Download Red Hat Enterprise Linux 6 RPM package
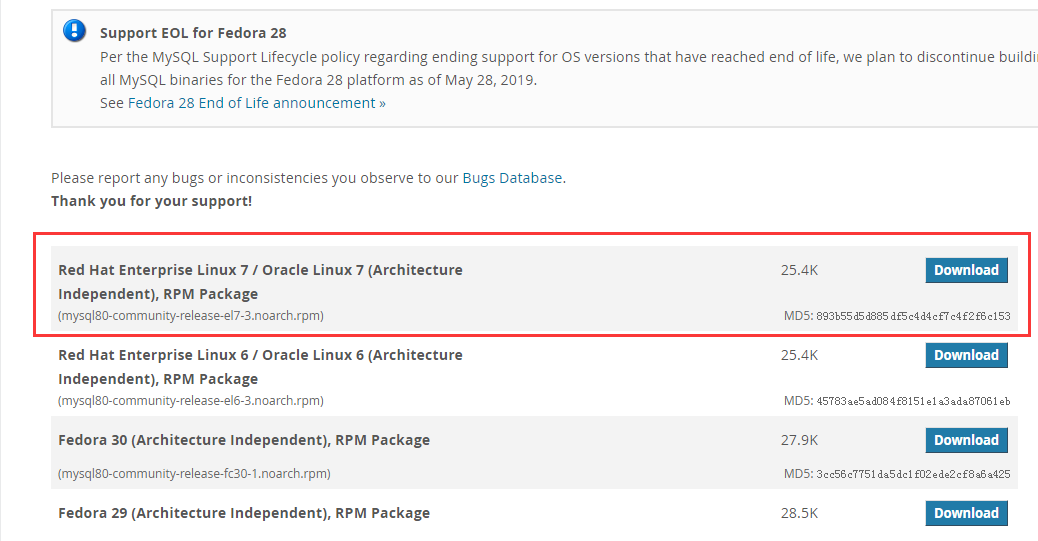The width and height of the screenshot is (1038, 541). click(966, 355)
